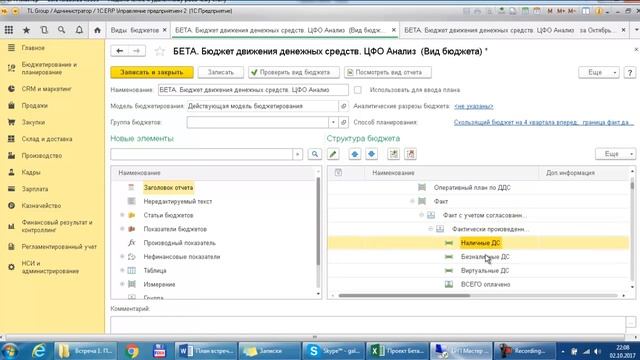Image resolution: width=640 pixels, height=360 pixels.
Task: Close the Виды бюджетов tab
Action: pos(164,30)
